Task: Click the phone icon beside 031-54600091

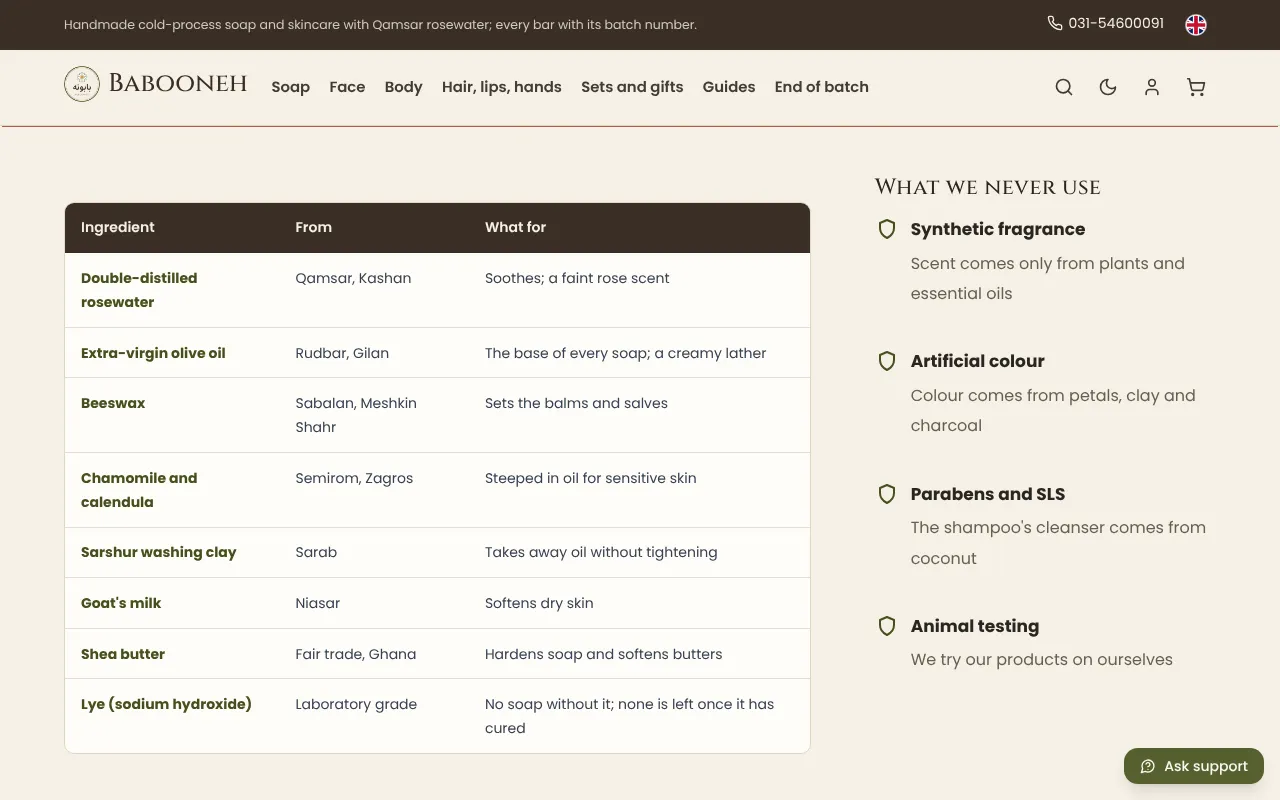Action: coord(1055,23)
